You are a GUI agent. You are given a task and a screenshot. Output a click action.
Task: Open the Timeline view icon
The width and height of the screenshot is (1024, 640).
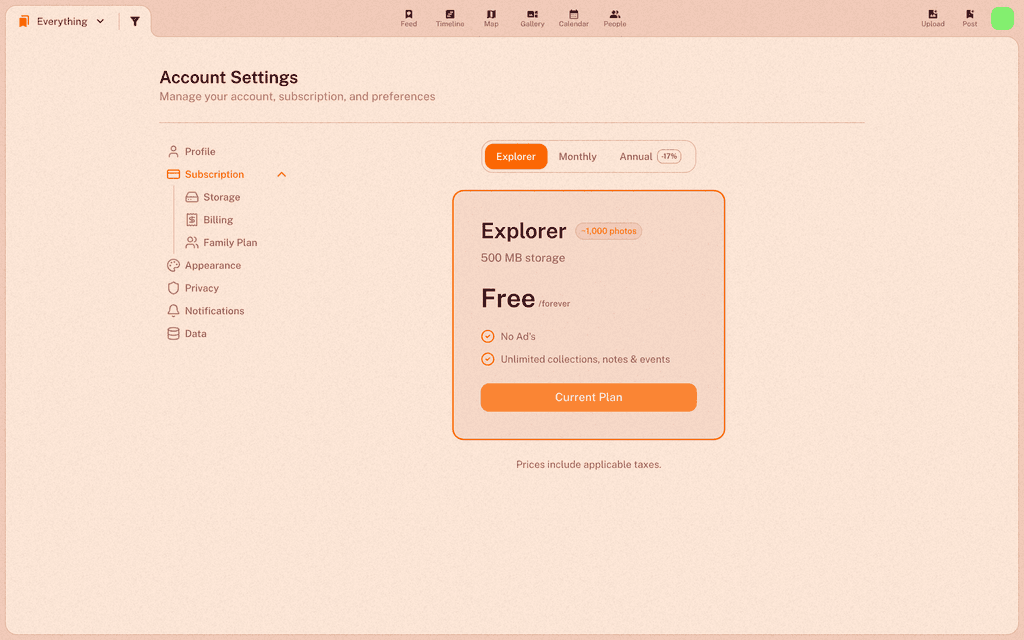click(450, 14)
